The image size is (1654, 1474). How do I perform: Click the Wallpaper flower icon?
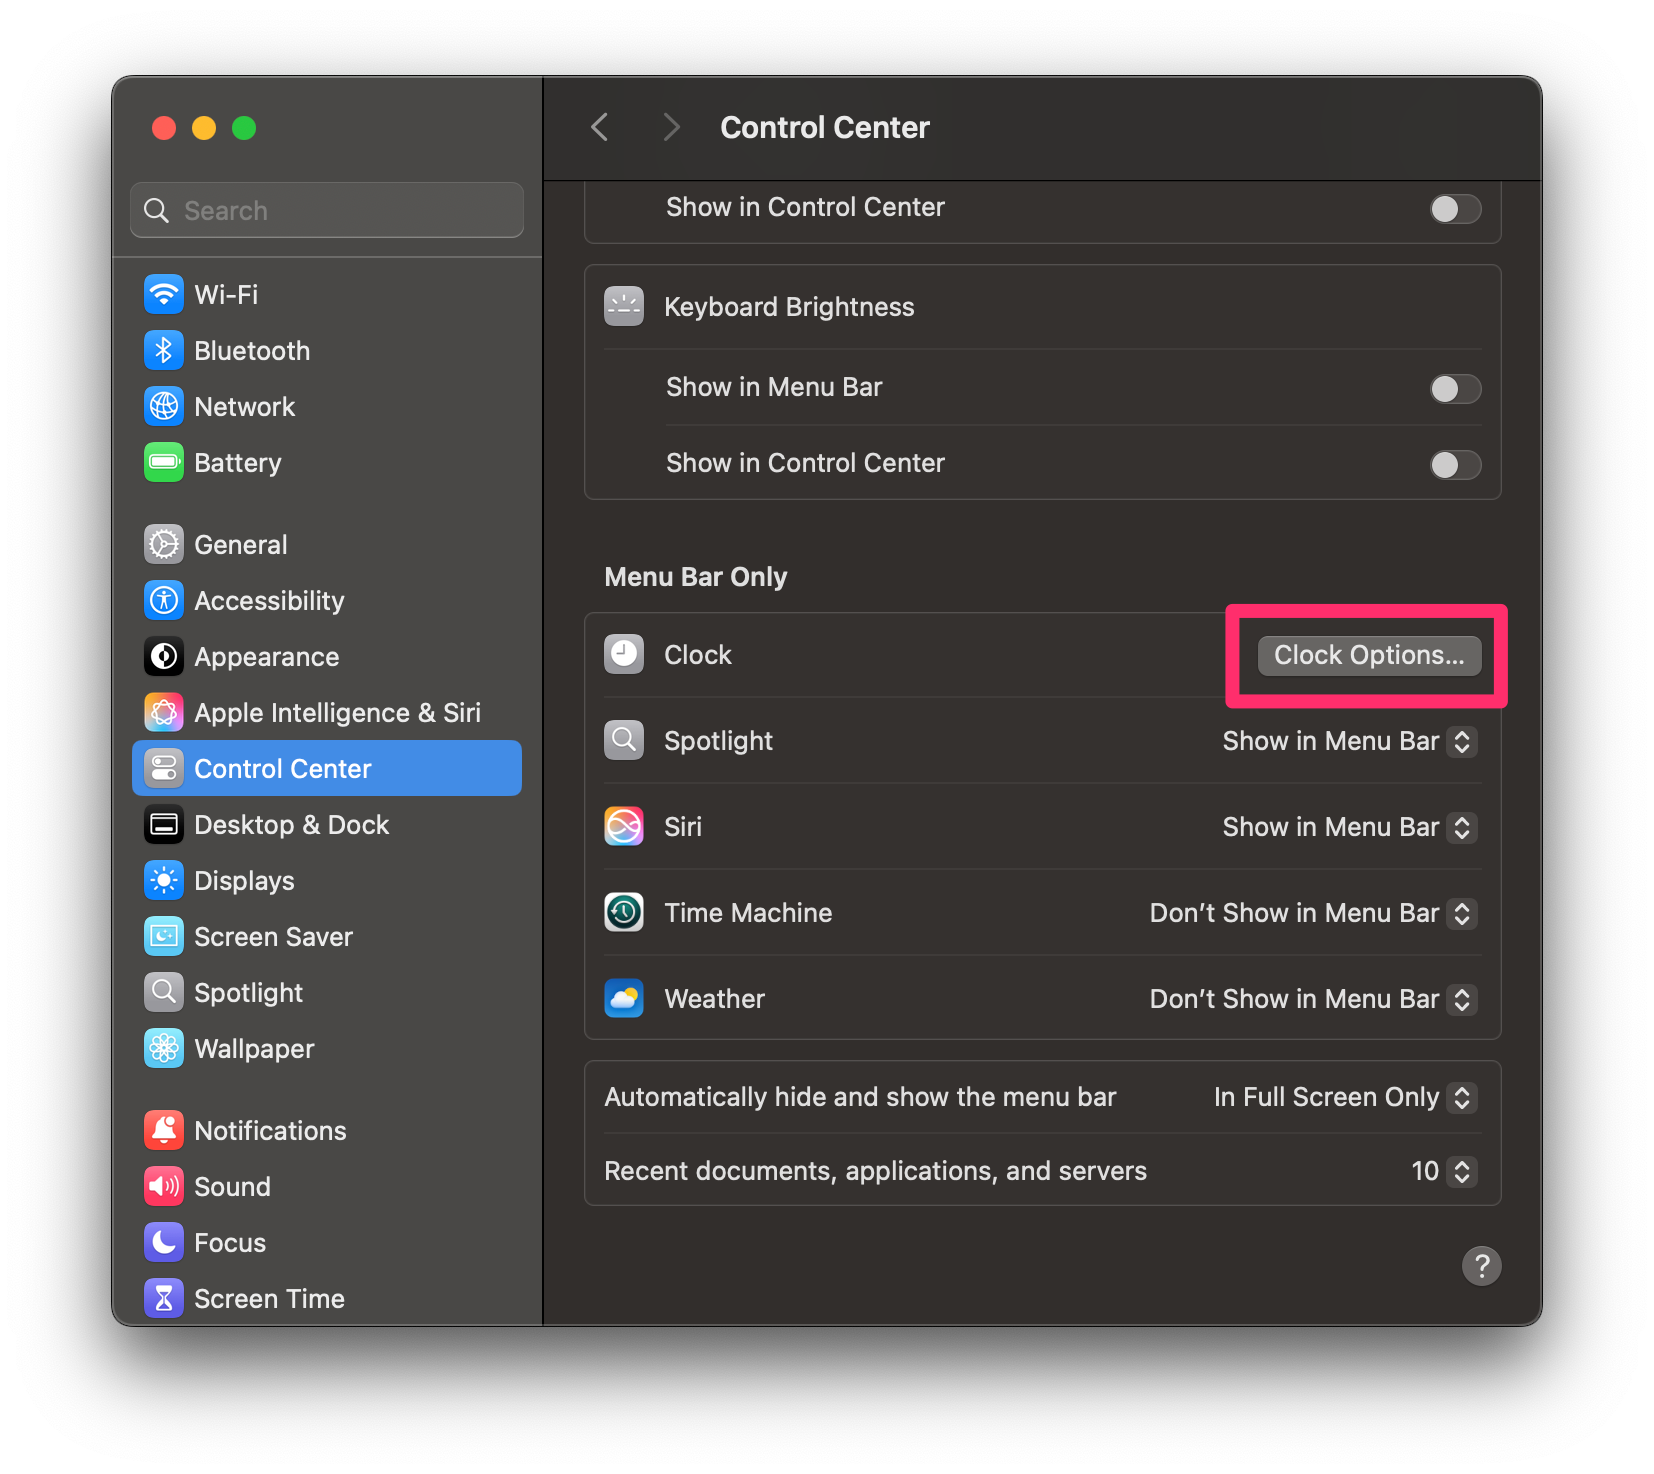tap(164, 1048)
